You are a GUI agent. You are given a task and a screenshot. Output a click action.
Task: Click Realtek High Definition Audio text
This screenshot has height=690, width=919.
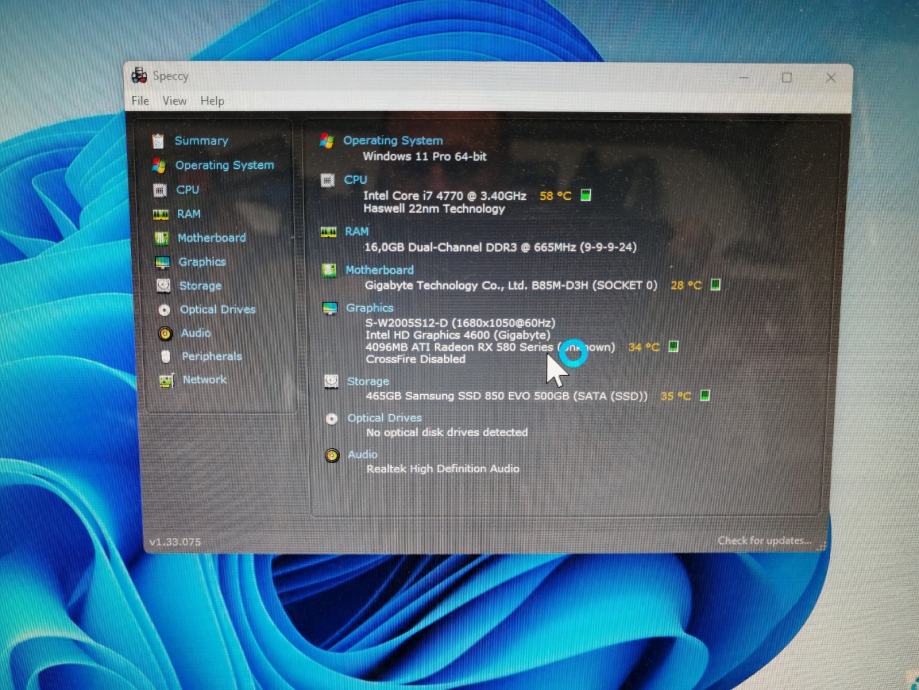coord(443,469)
